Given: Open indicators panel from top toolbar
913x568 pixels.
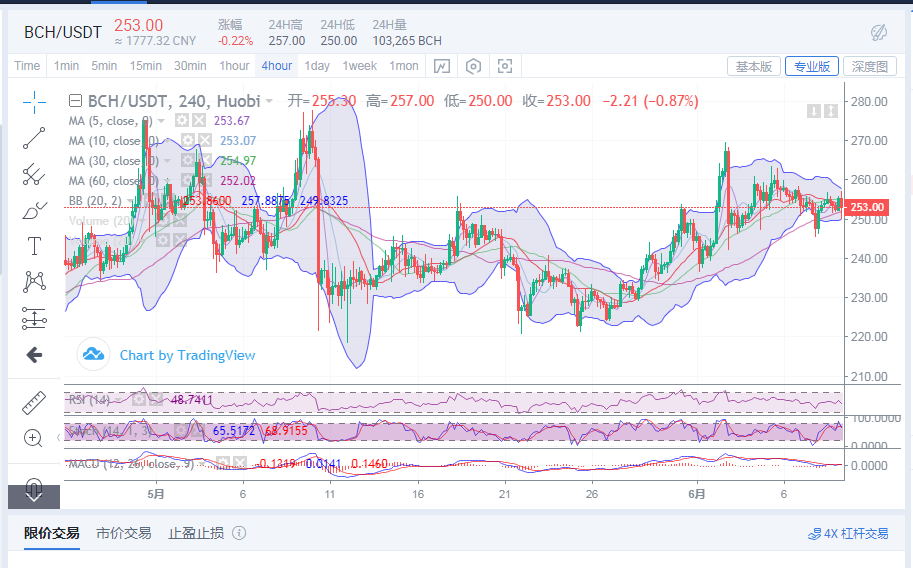Looking at the screenshot, I should pos(442,66).
